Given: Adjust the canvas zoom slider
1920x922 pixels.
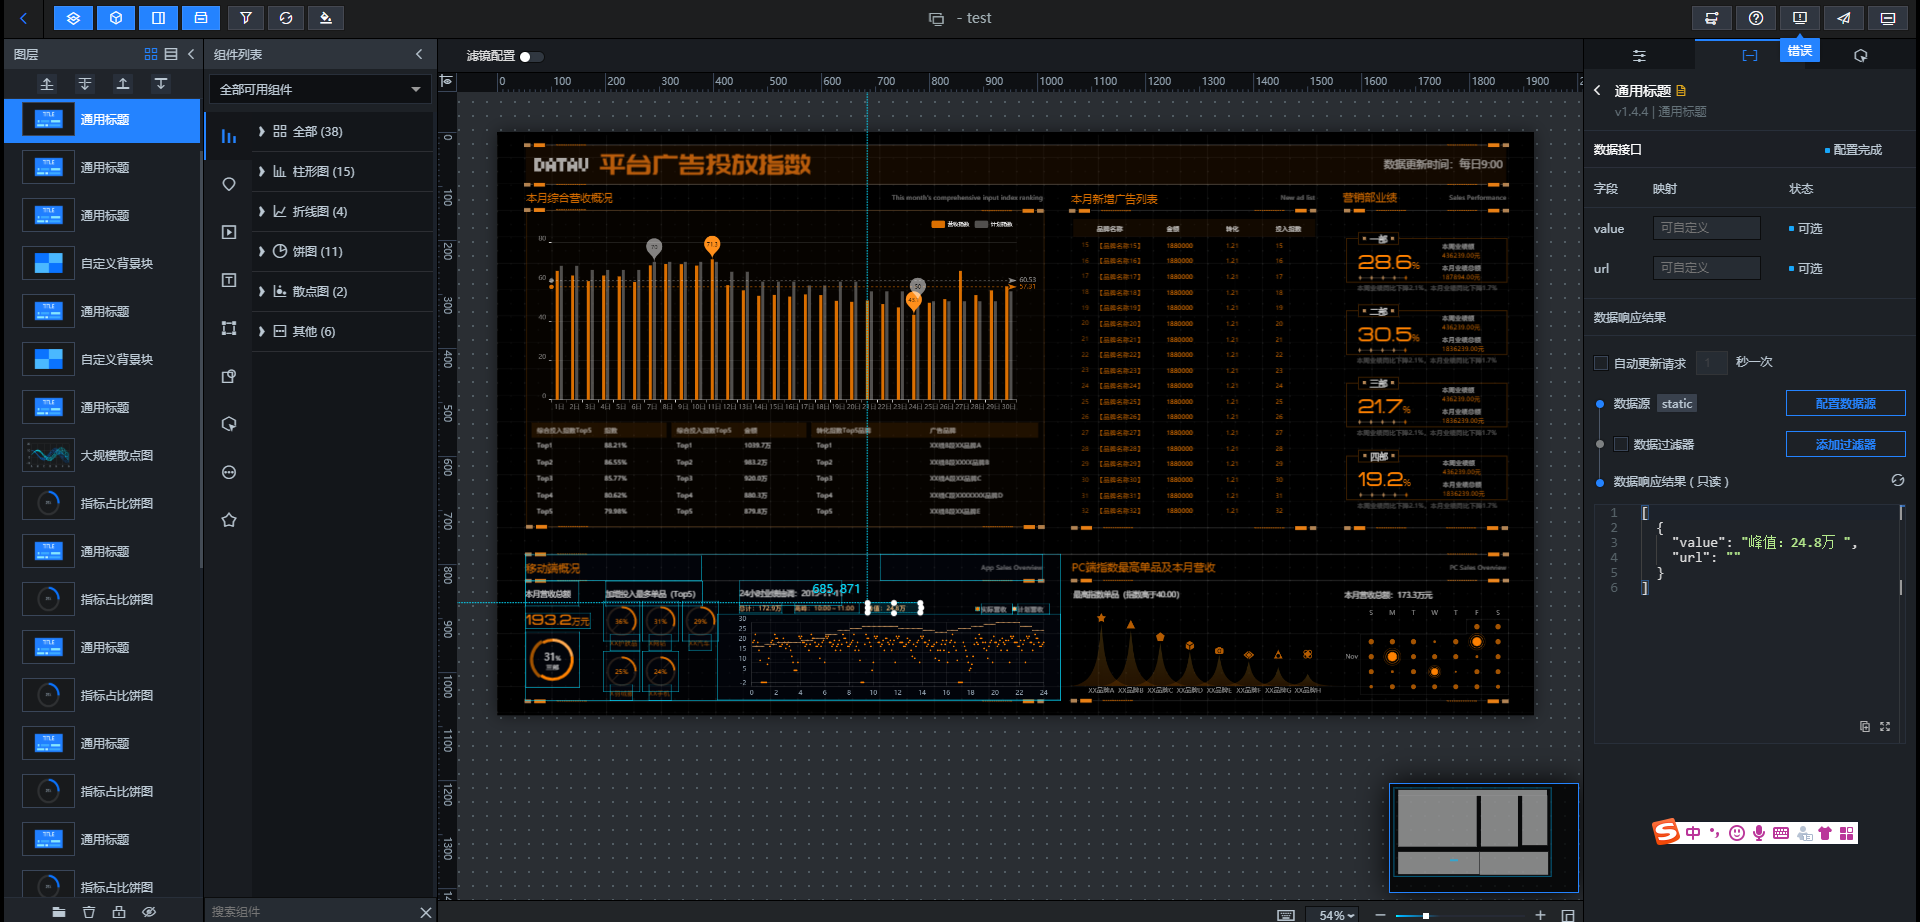Looking at the screenshot, I should click(1426, 915).
